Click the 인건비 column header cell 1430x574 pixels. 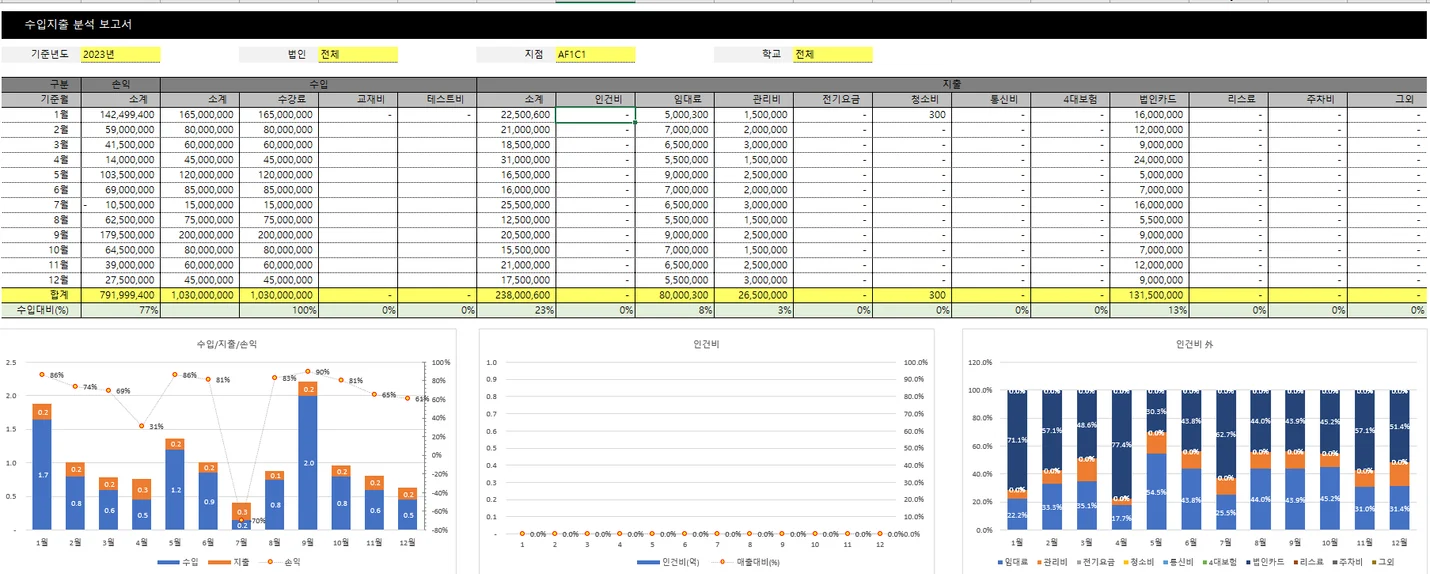point(595,100)
